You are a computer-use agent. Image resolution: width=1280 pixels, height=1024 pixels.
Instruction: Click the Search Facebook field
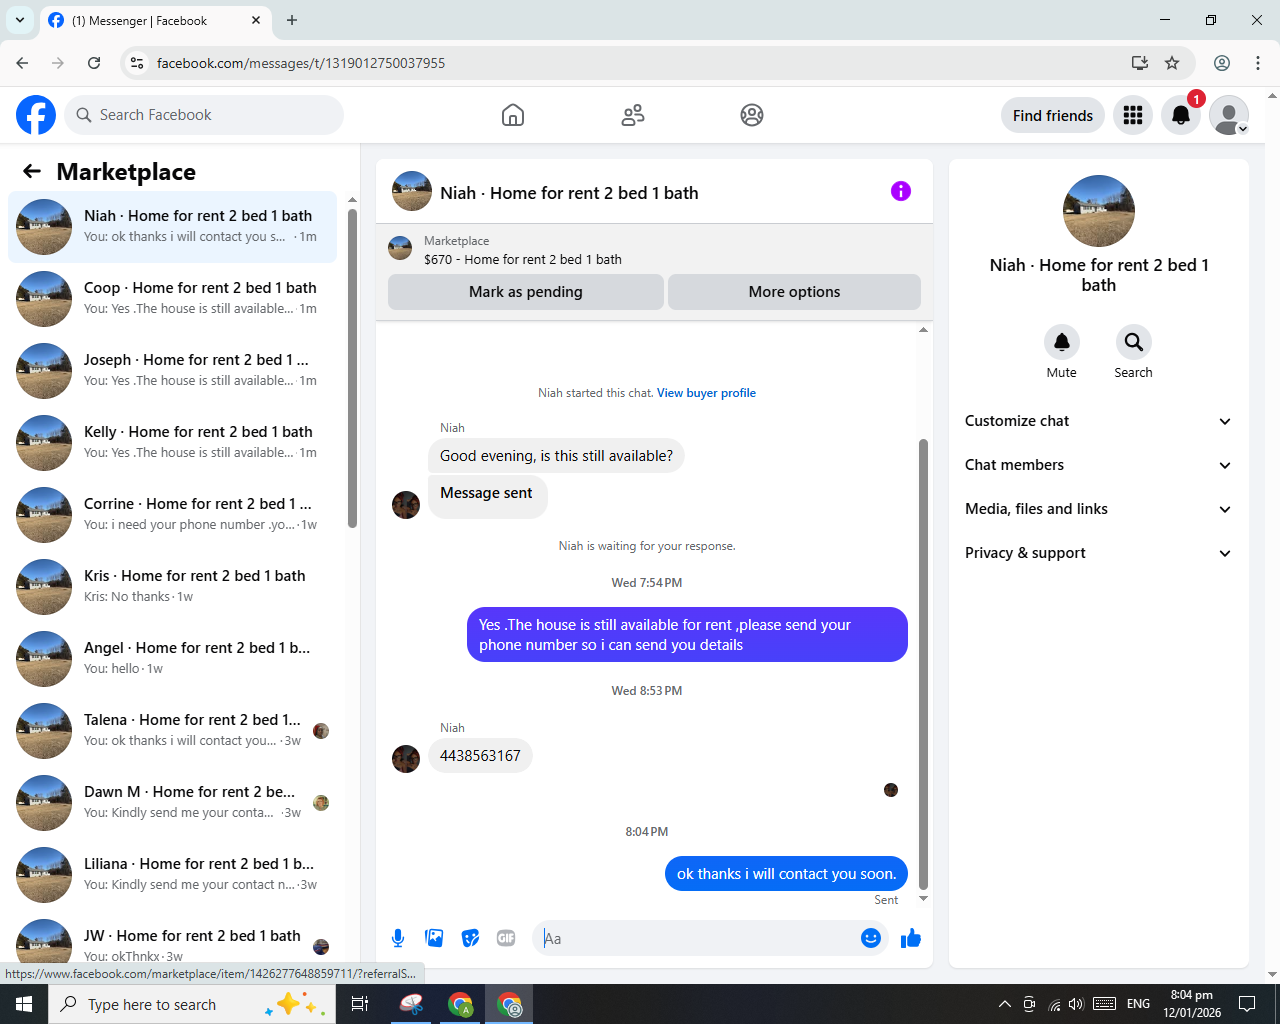click(x=204, y=115)
